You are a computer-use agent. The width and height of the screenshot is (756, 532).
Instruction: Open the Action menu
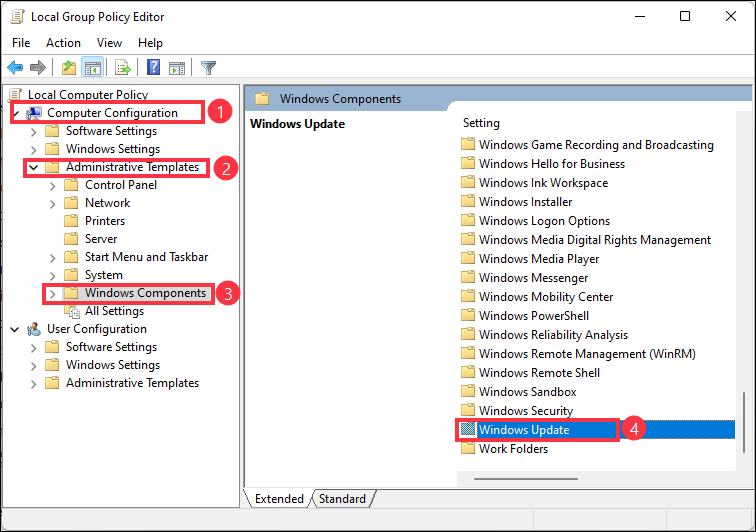63,43
